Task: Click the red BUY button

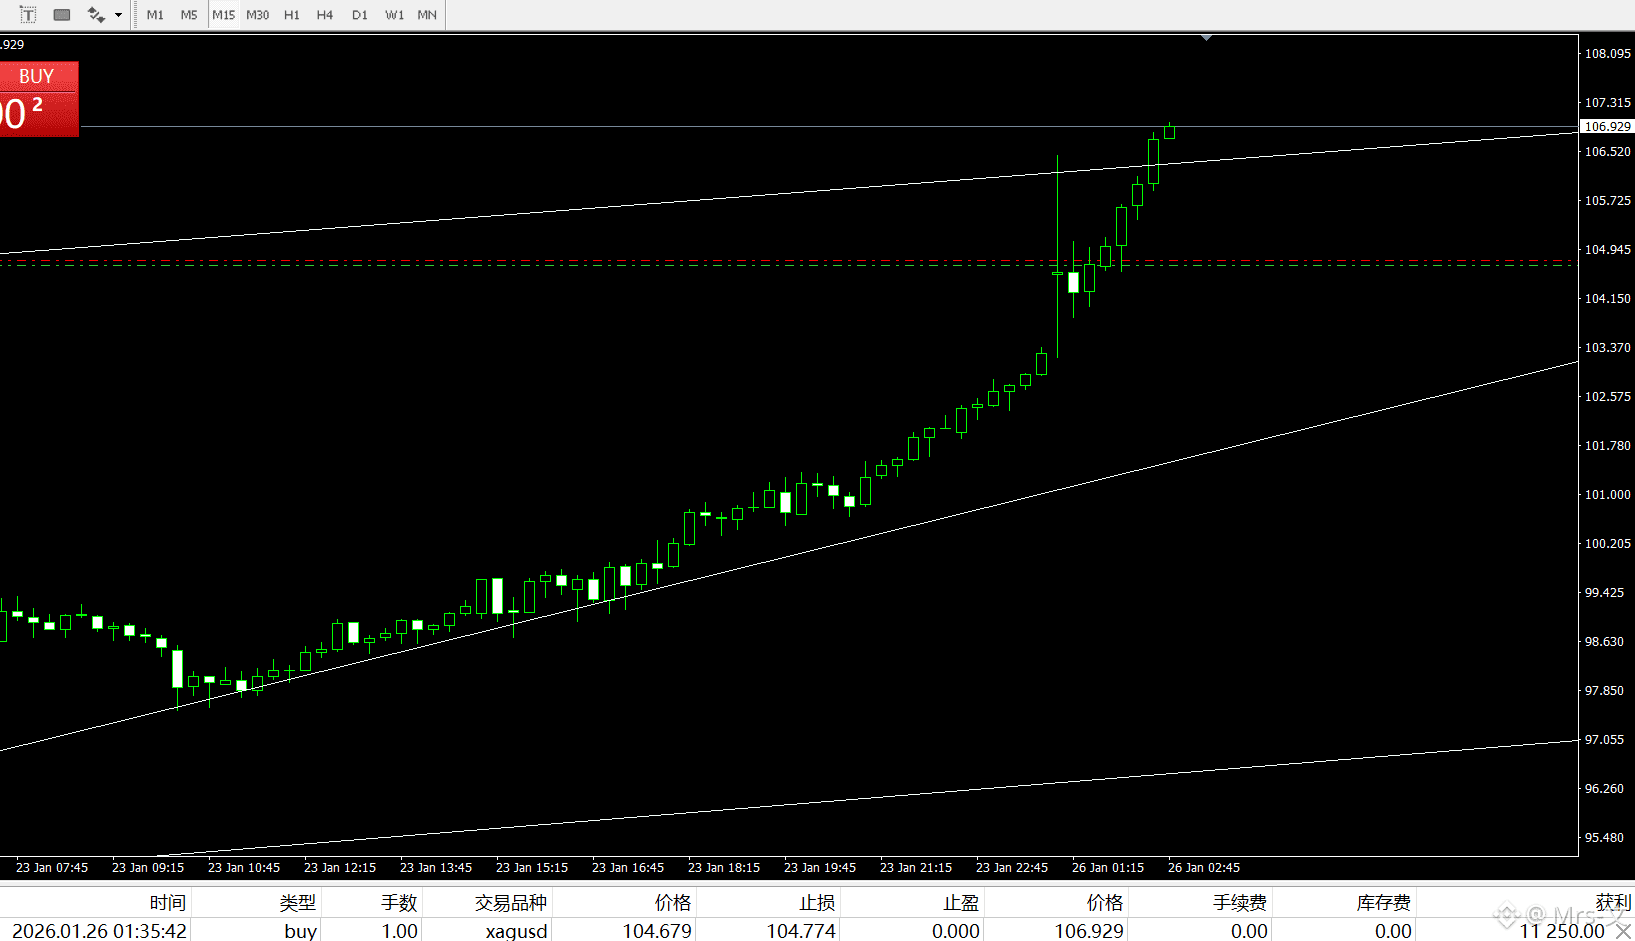Action: pyautogui.click(x=38, y=75)
